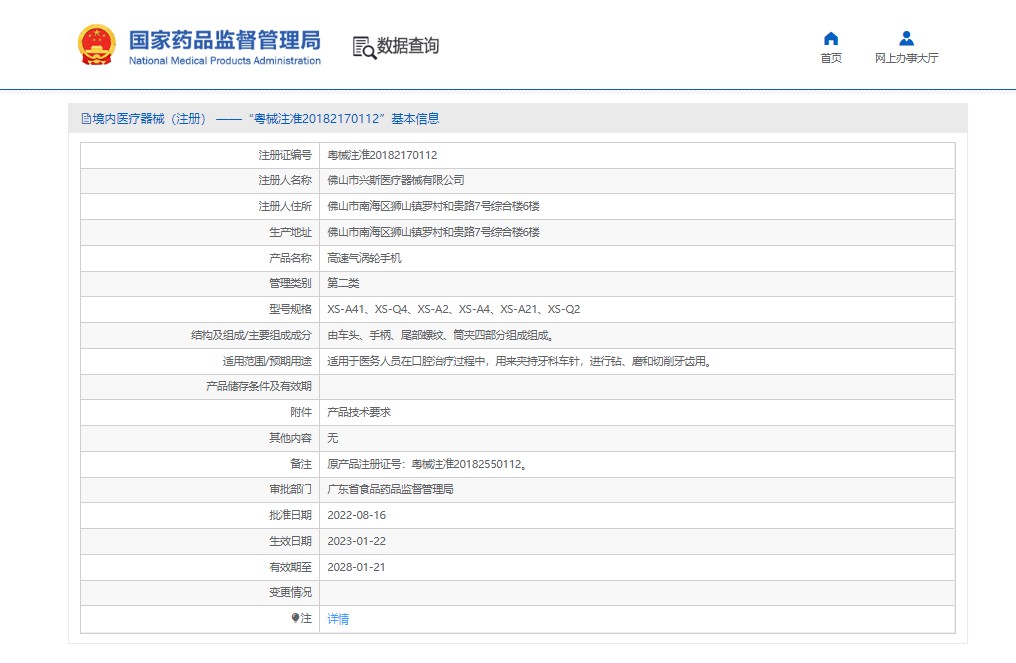Click the registration number 粤械注准20182170112 value
The image size is (1016, 663).
click(x=382, y=155)
